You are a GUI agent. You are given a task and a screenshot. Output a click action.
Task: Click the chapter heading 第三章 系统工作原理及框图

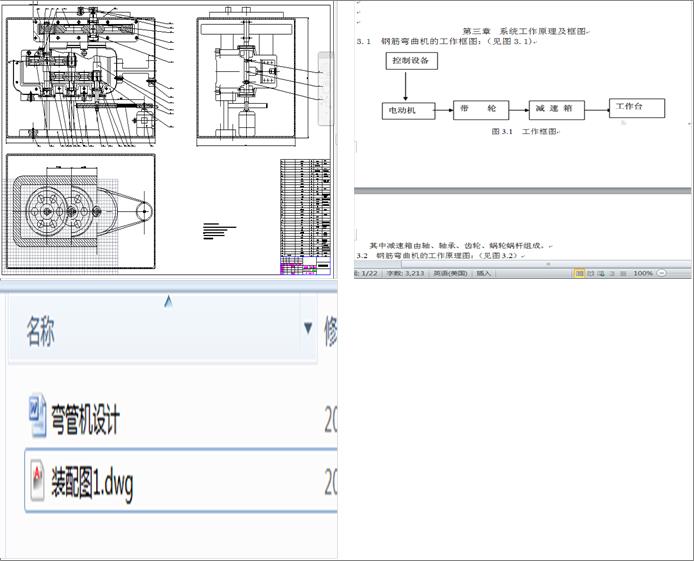click(x=525, y=31)
